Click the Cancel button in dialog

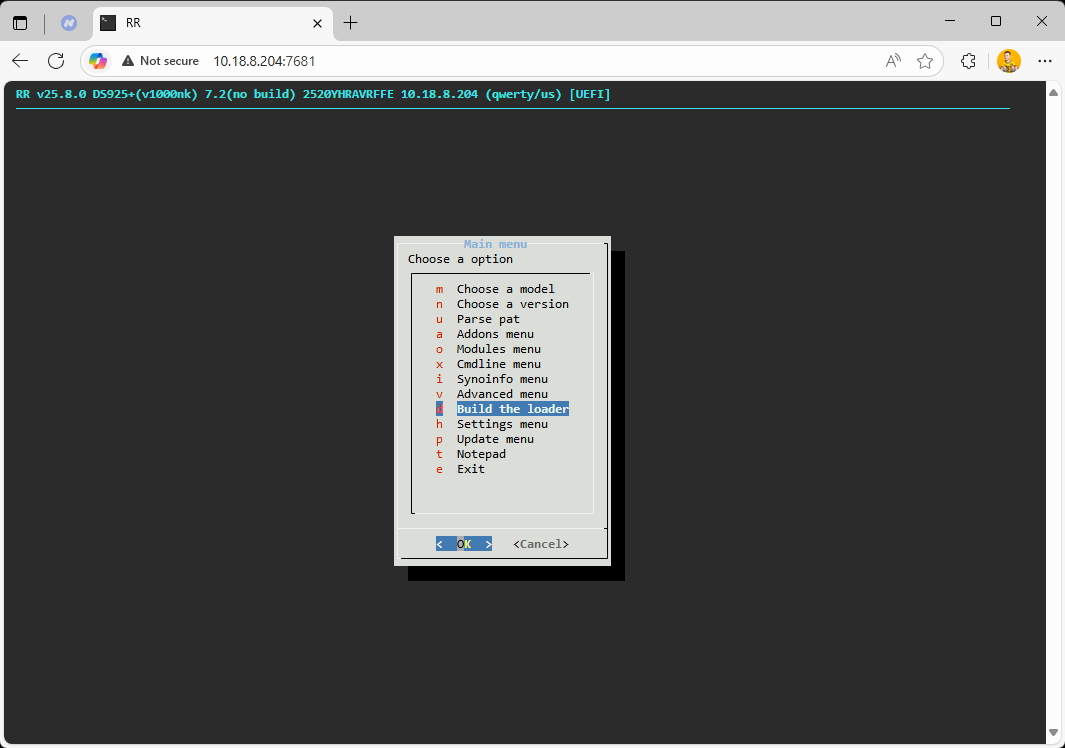(541, 544)
